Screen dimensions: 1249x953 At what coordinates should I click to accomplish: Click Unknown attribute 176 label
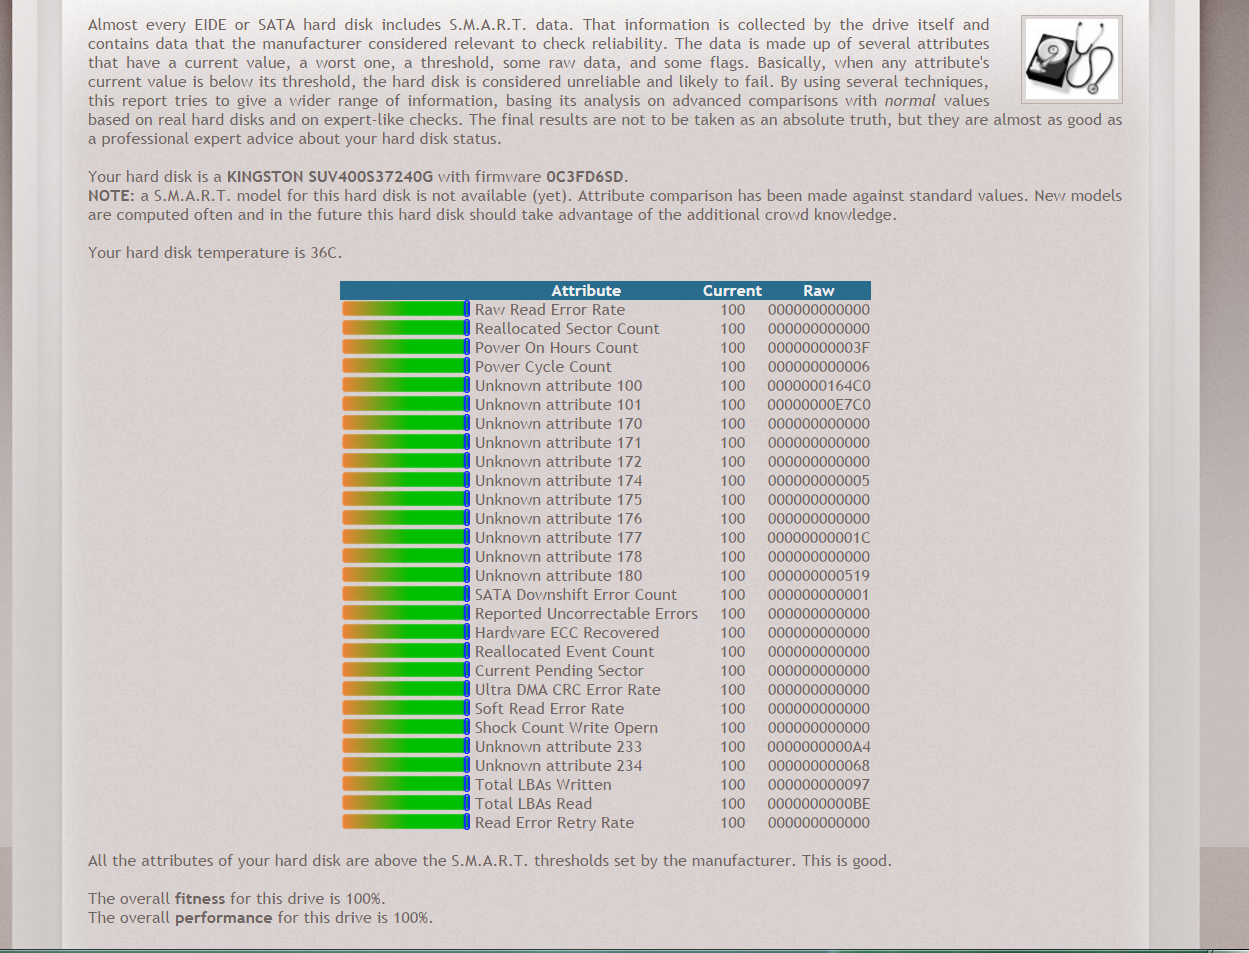click(x=558, y=519)
